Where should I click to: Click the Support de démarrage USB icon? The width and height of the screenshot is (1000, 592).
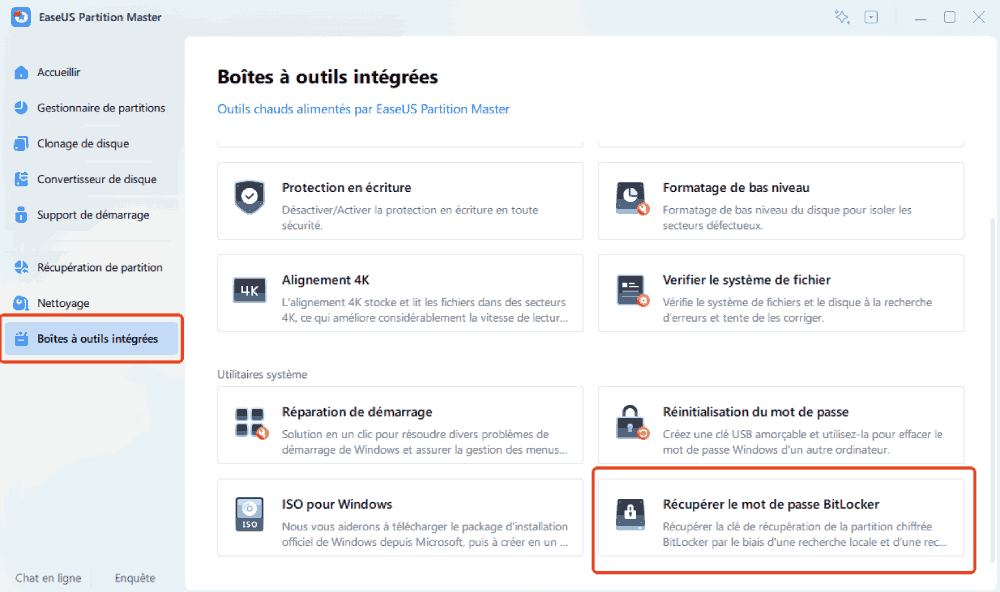[21, 215]
